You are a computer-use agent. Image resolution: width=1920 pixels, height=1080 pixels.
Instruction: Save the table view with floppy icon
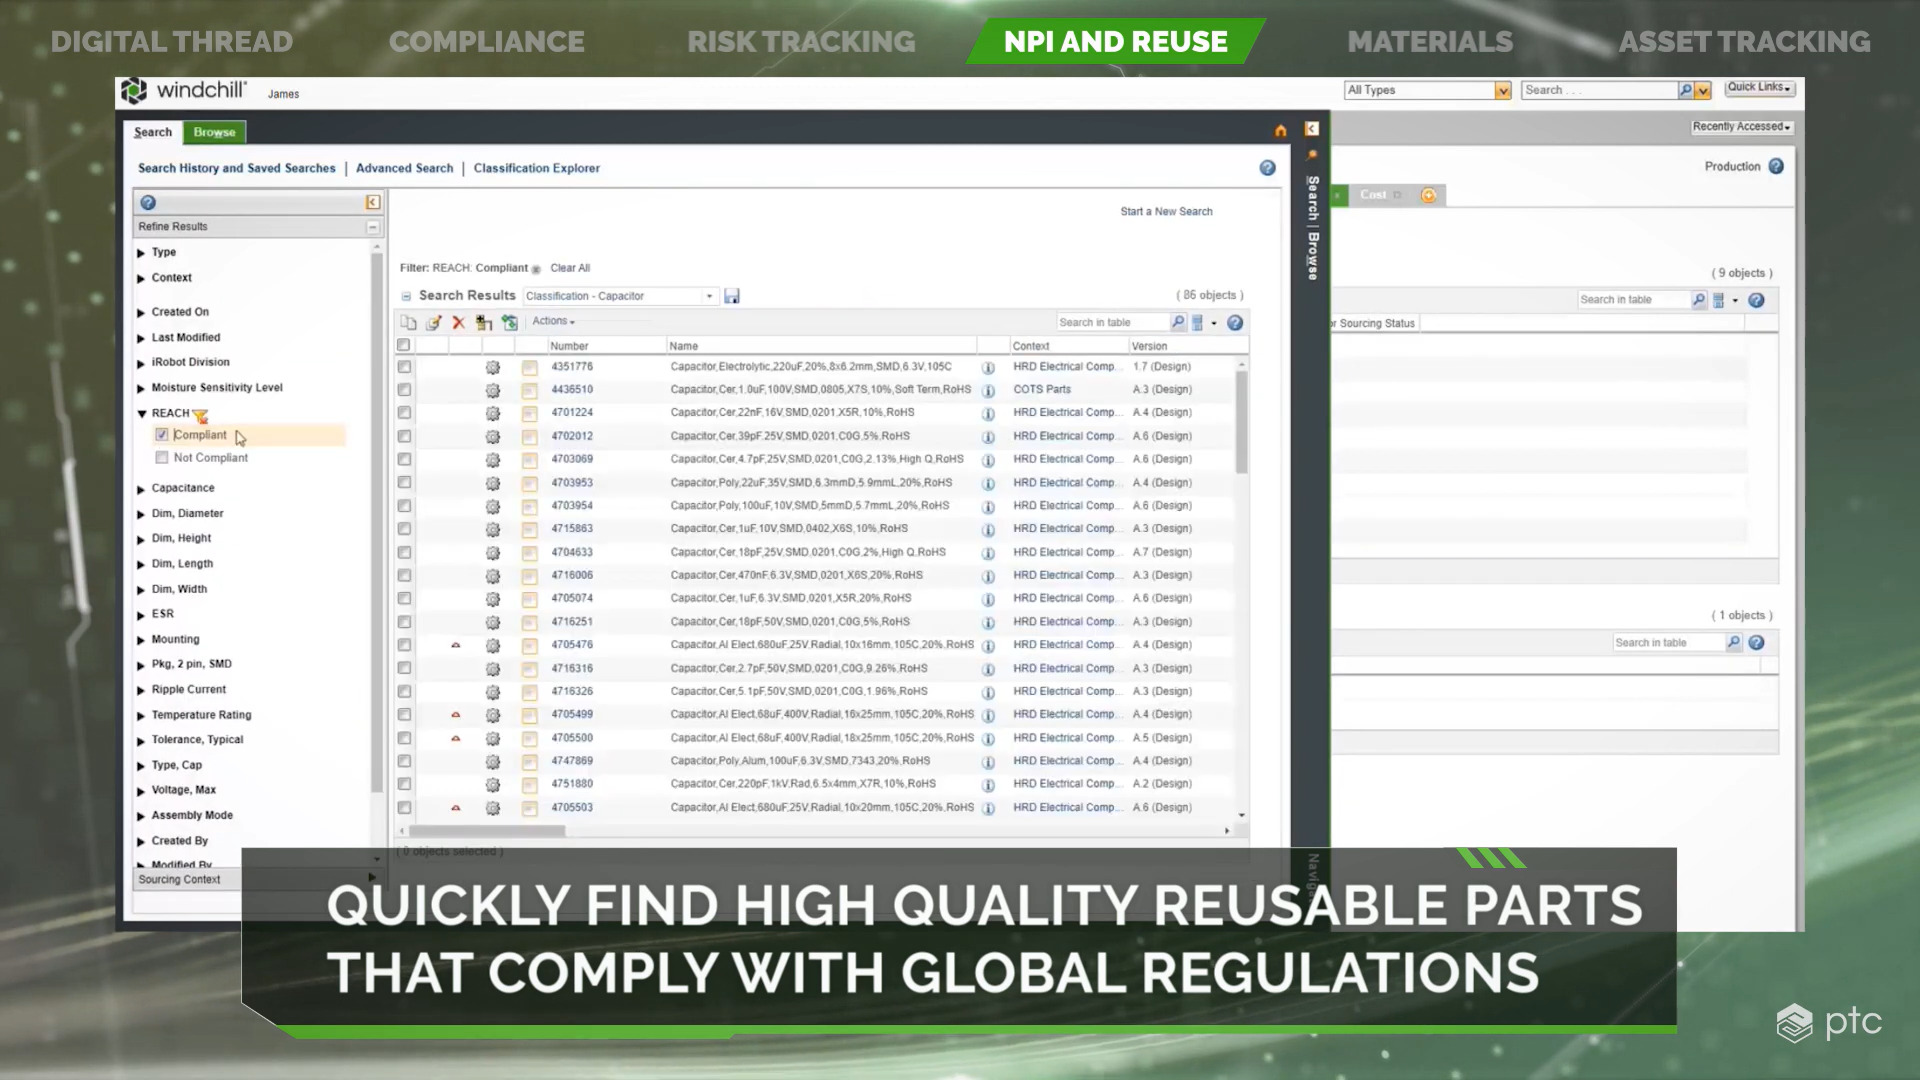tap(732, 296)
